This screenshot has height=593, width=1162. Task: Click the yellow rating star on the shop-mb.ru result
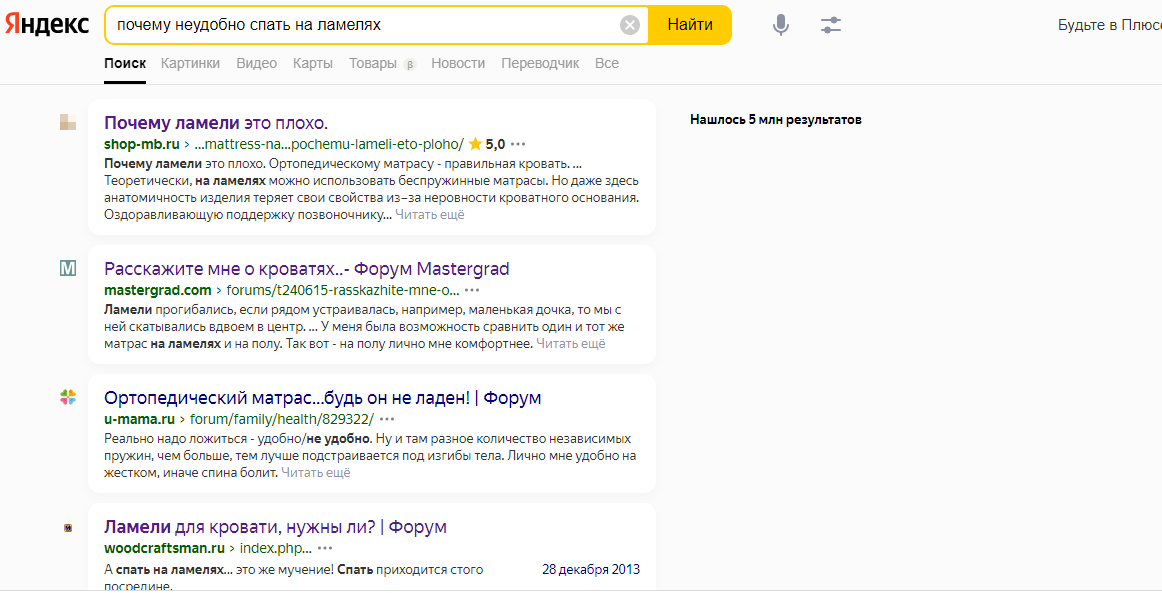[475, 144]
